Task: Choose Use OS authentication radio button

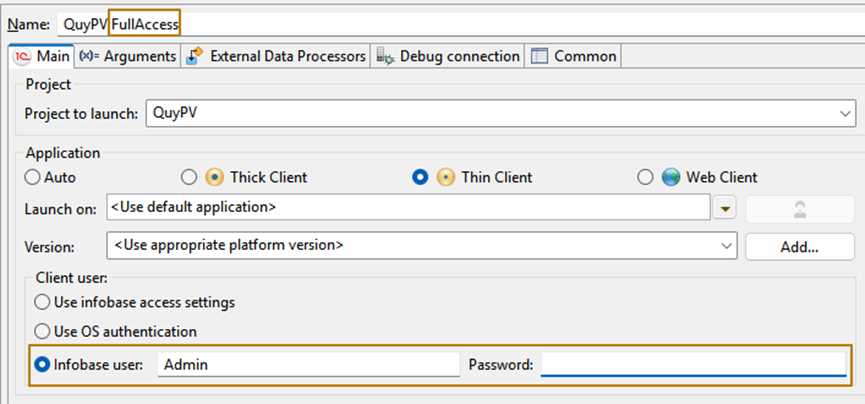Action: pos(42,331)
